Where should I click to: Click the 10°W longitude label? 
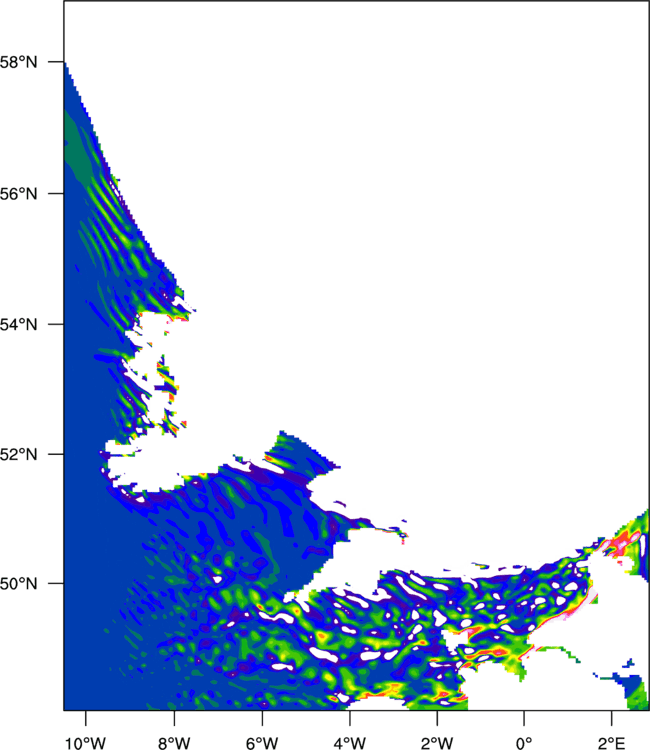[x=86, y=743]
